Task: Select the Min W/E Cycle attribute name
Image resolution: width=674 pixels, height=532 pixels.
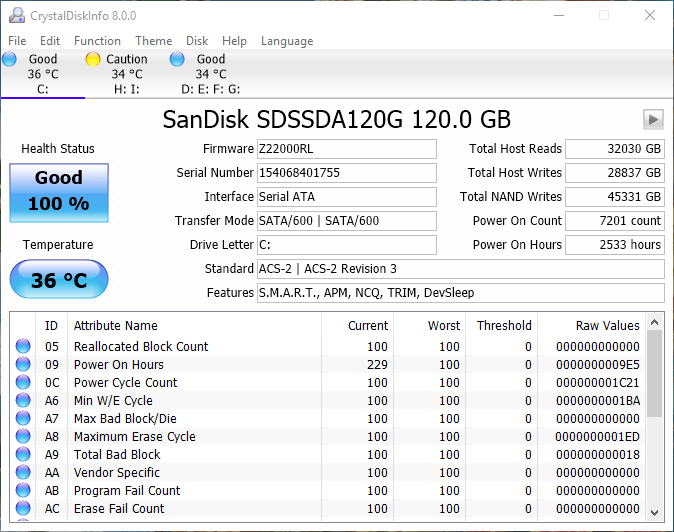Action: coord(113,401)
